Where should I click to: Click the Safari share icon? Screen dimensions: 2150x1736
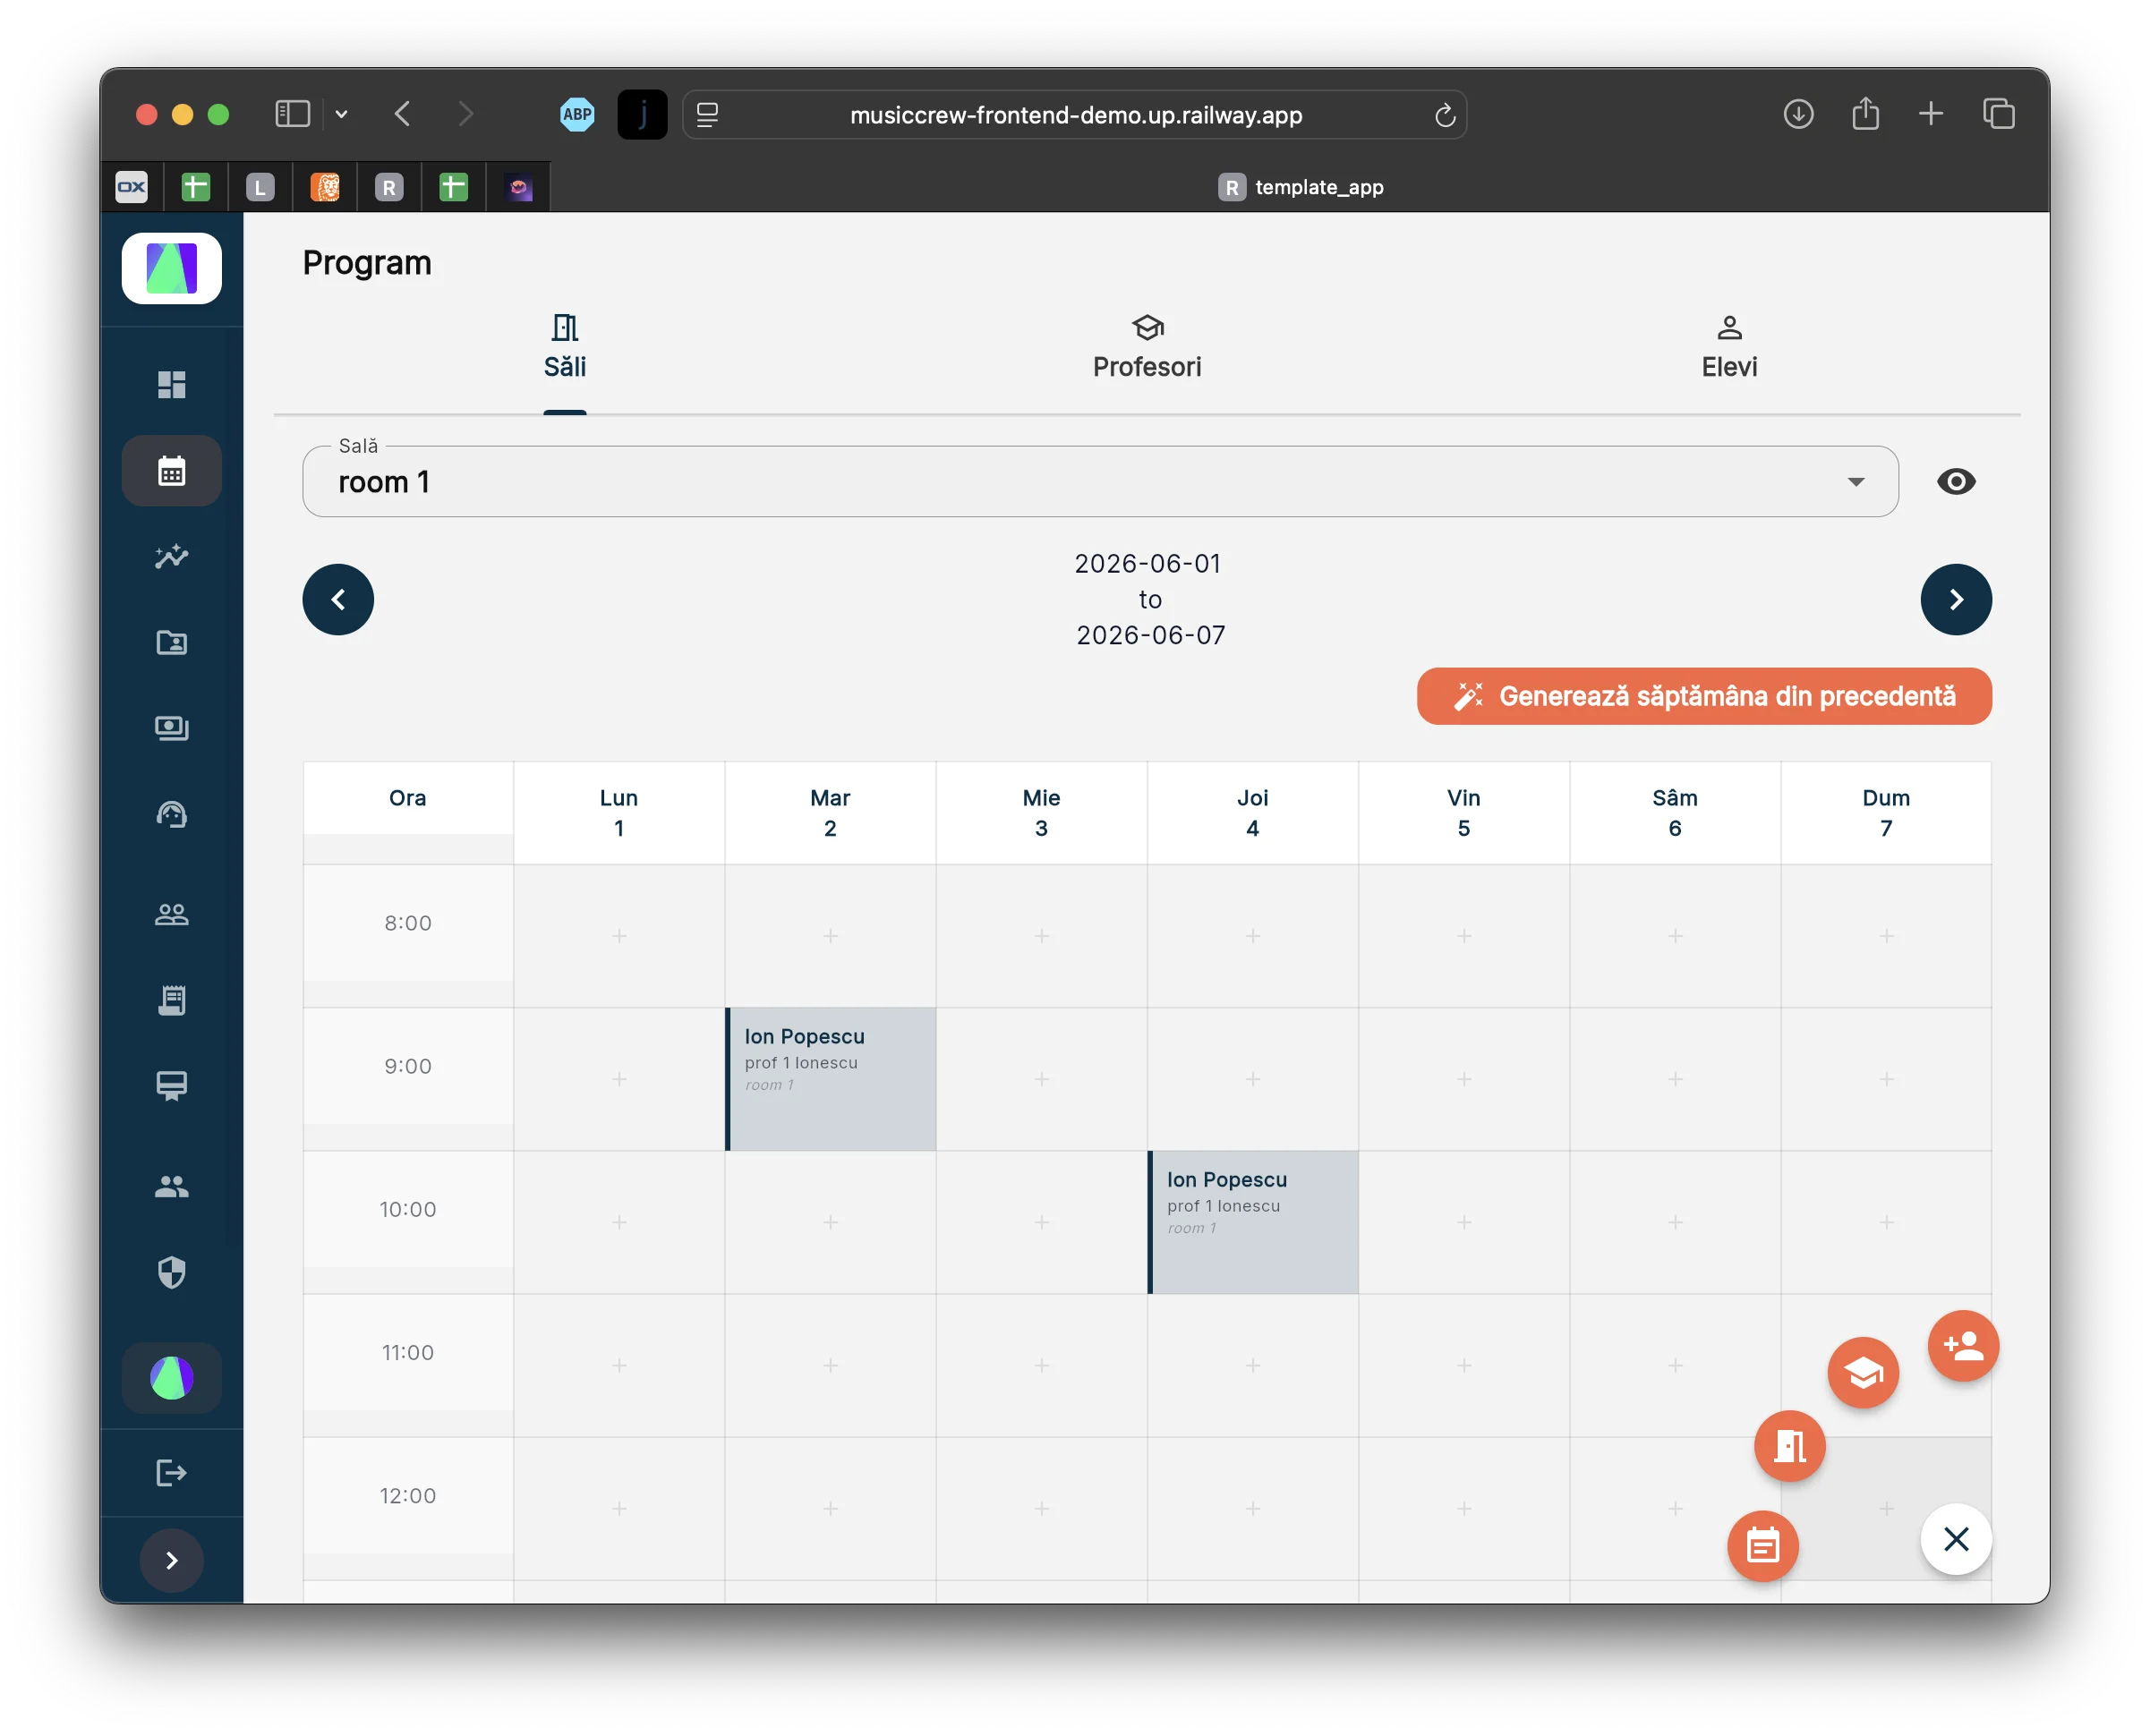tap(1865, 114)
